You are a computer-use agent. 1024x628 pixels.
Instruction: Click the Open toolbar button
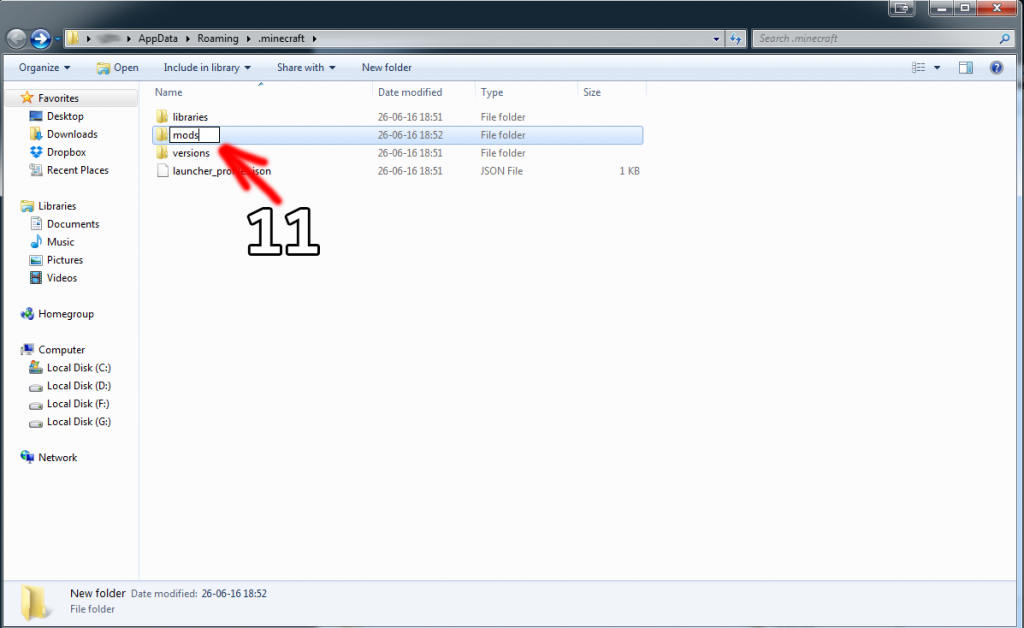click(118, 67)
